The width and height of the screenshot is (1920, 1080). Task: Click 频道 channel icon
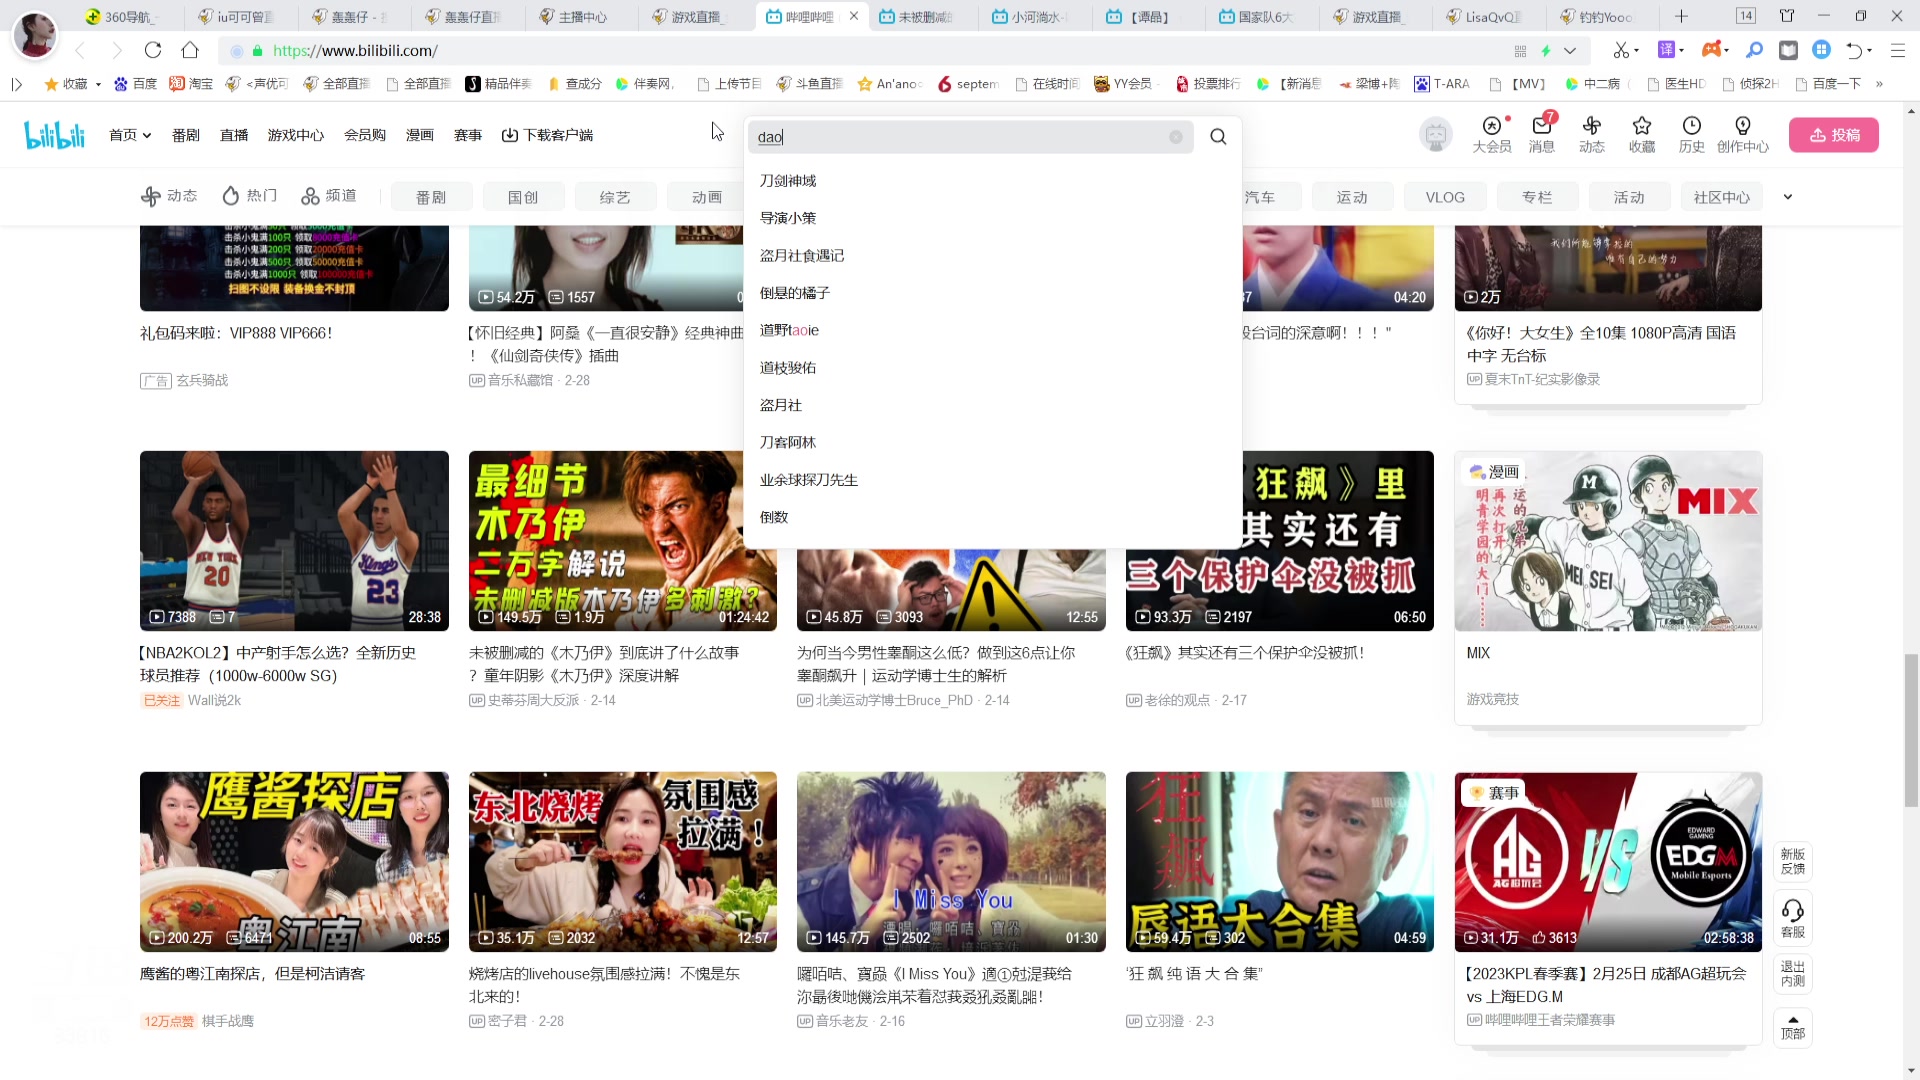pyautogui.click(x=329, y=196)
